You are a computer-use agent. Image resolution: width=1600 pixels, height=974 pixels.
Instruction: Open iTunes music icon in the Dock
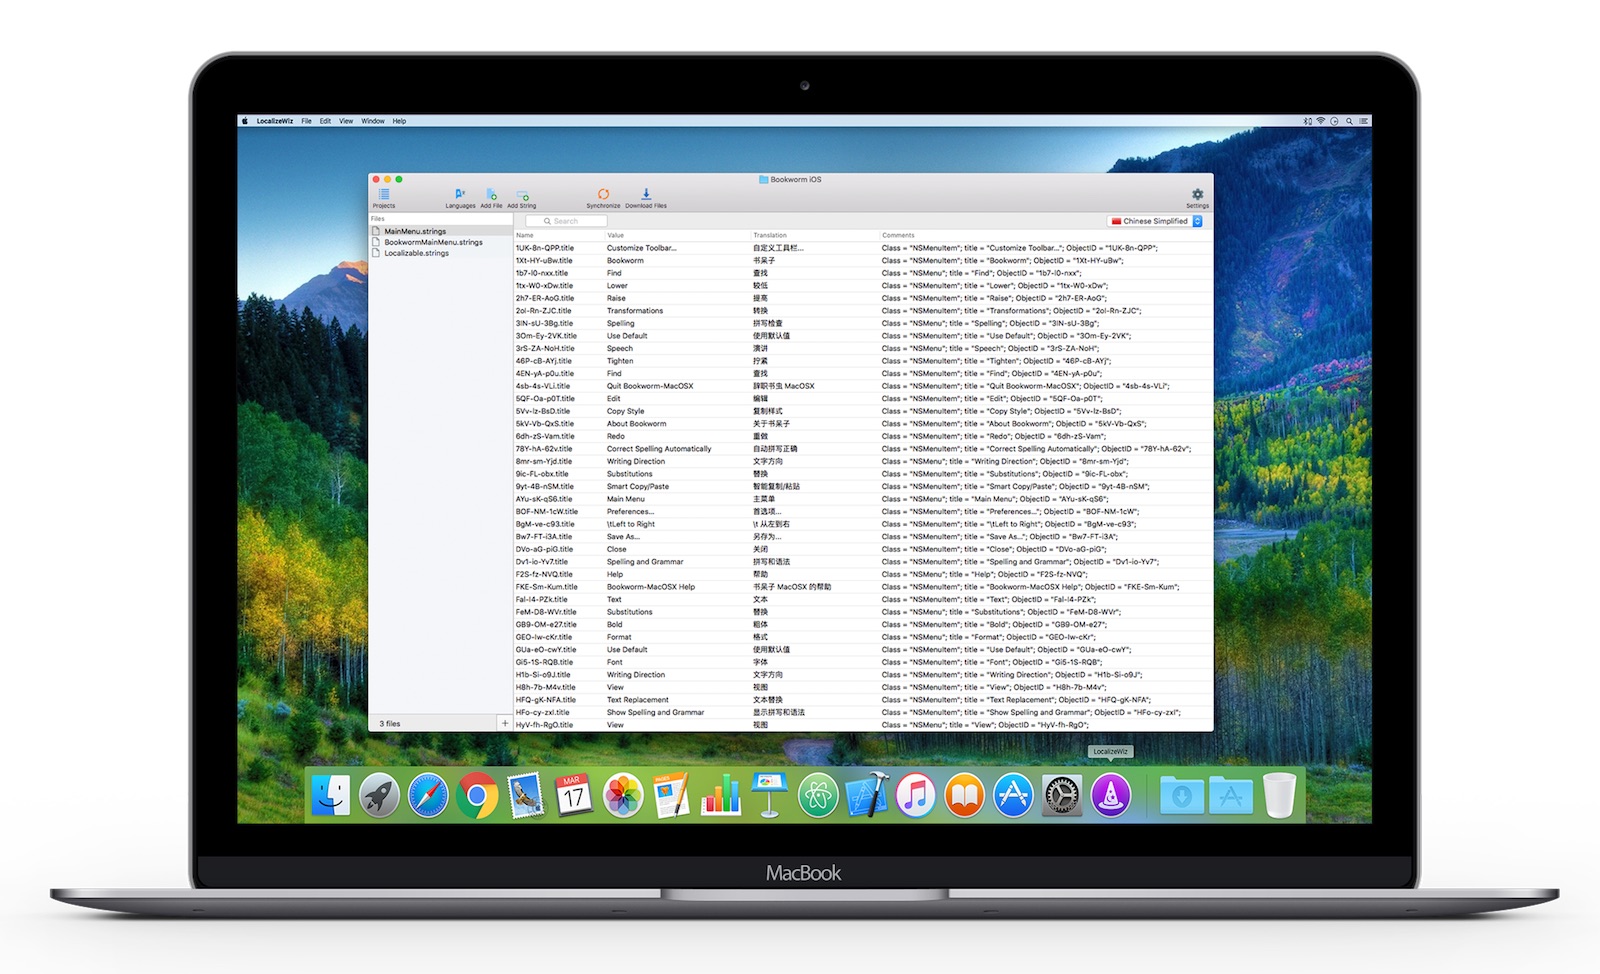pos(915,796)
